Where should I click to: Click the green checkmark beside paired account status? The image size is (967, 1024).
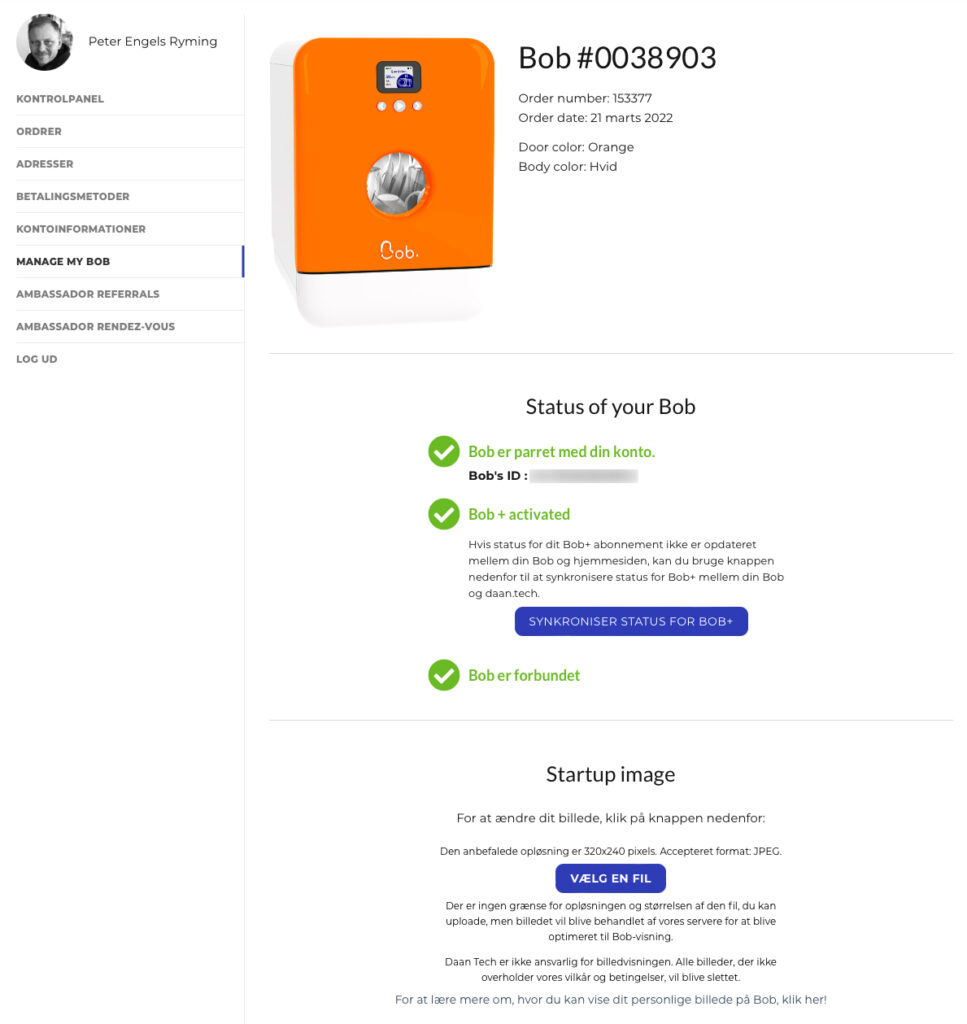[x=444, y=451]
